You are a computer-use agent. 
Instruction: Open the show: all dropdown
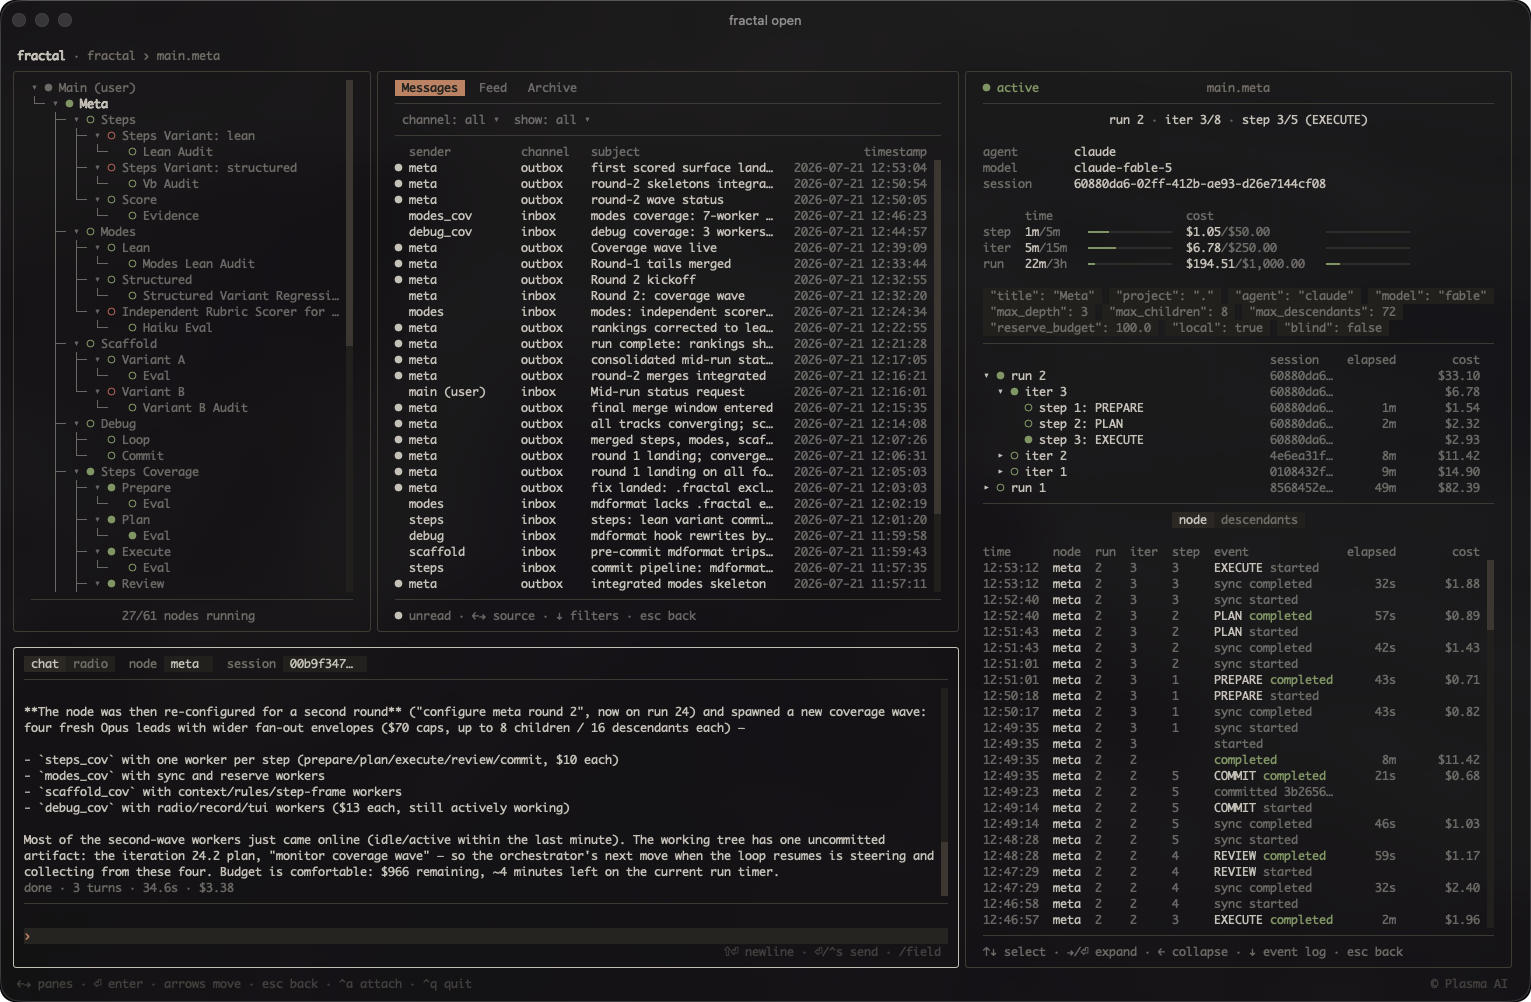pyautogui.click(x=552, y=120)
